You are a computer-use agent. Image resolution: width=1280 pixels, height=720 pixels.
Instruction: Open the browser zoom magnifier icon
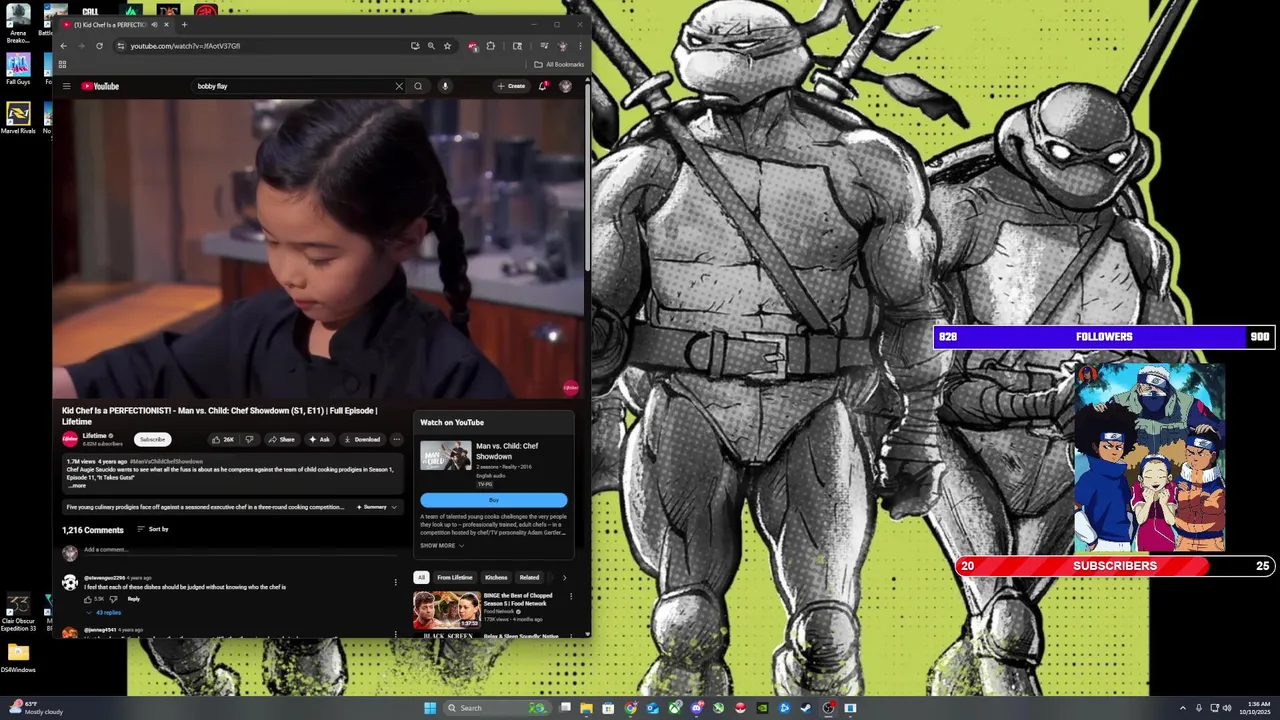(431, 46)
